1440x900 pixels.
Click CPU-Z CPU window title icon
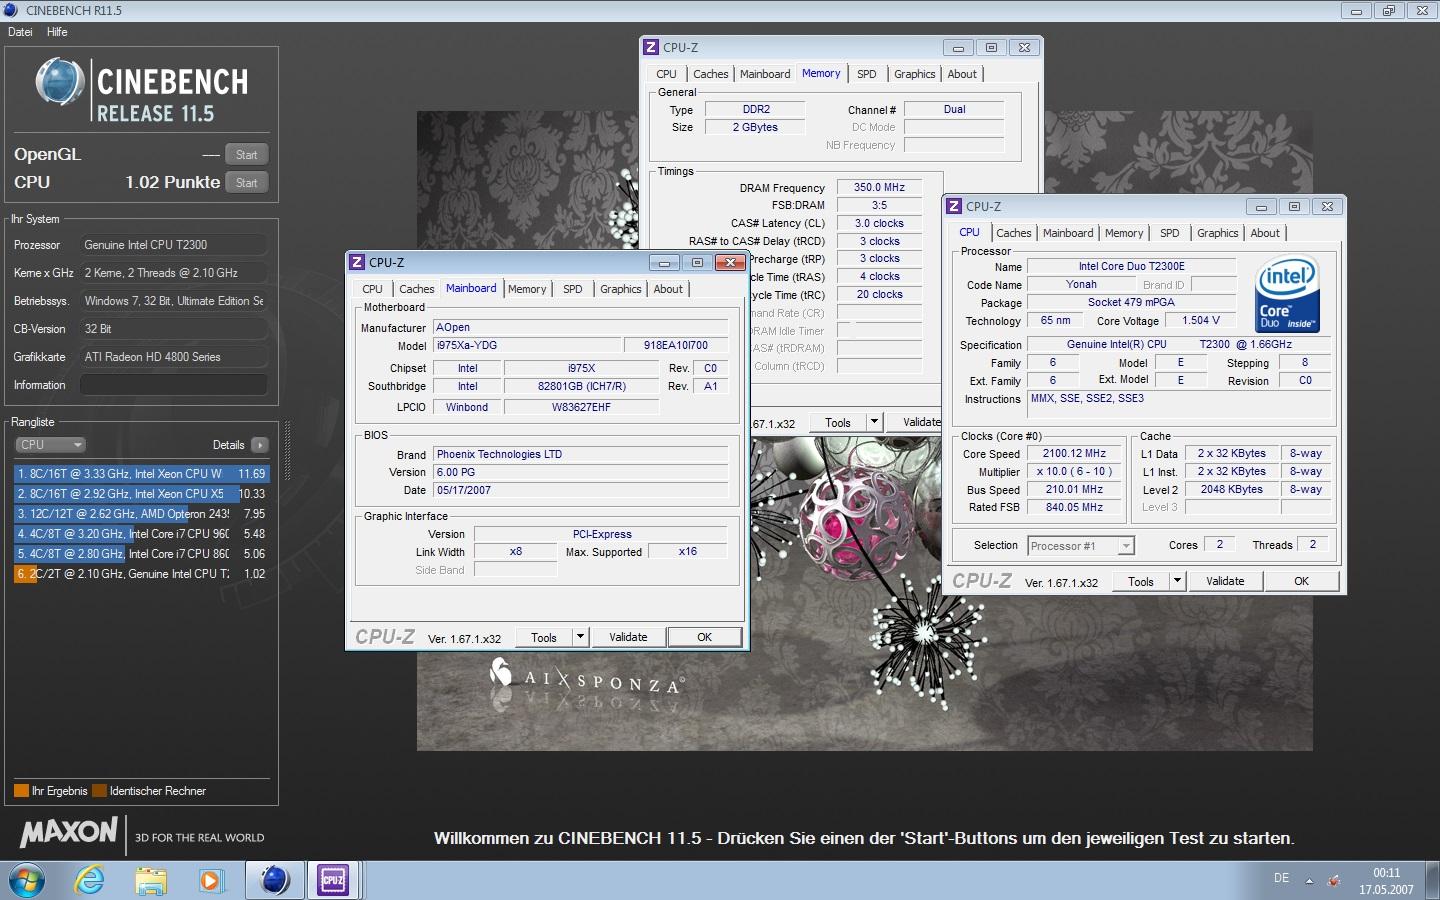click(x=954, y=206)
